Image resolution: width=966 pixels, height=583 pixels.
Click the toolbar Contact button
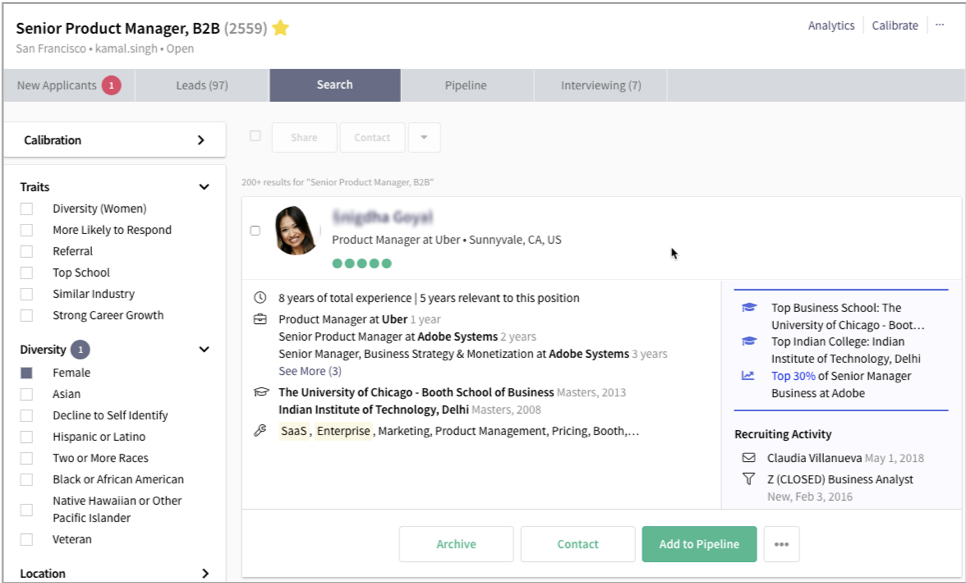372,137
